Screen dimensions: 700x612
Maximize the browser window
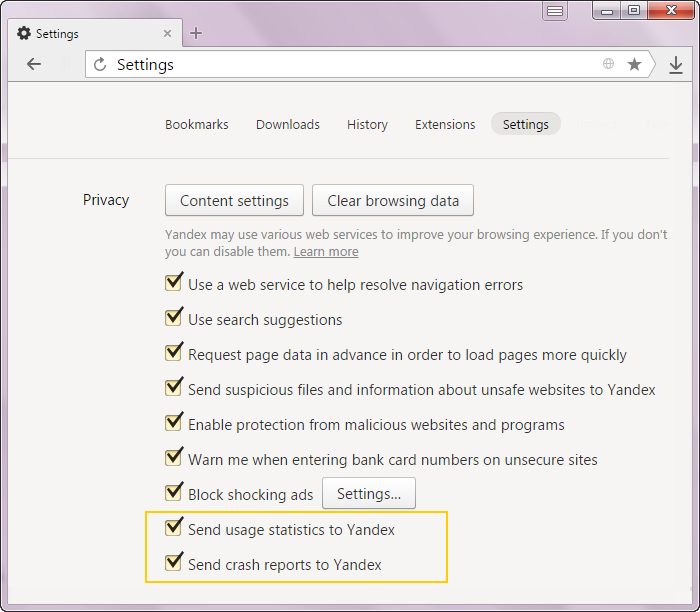tap(633, 11)
